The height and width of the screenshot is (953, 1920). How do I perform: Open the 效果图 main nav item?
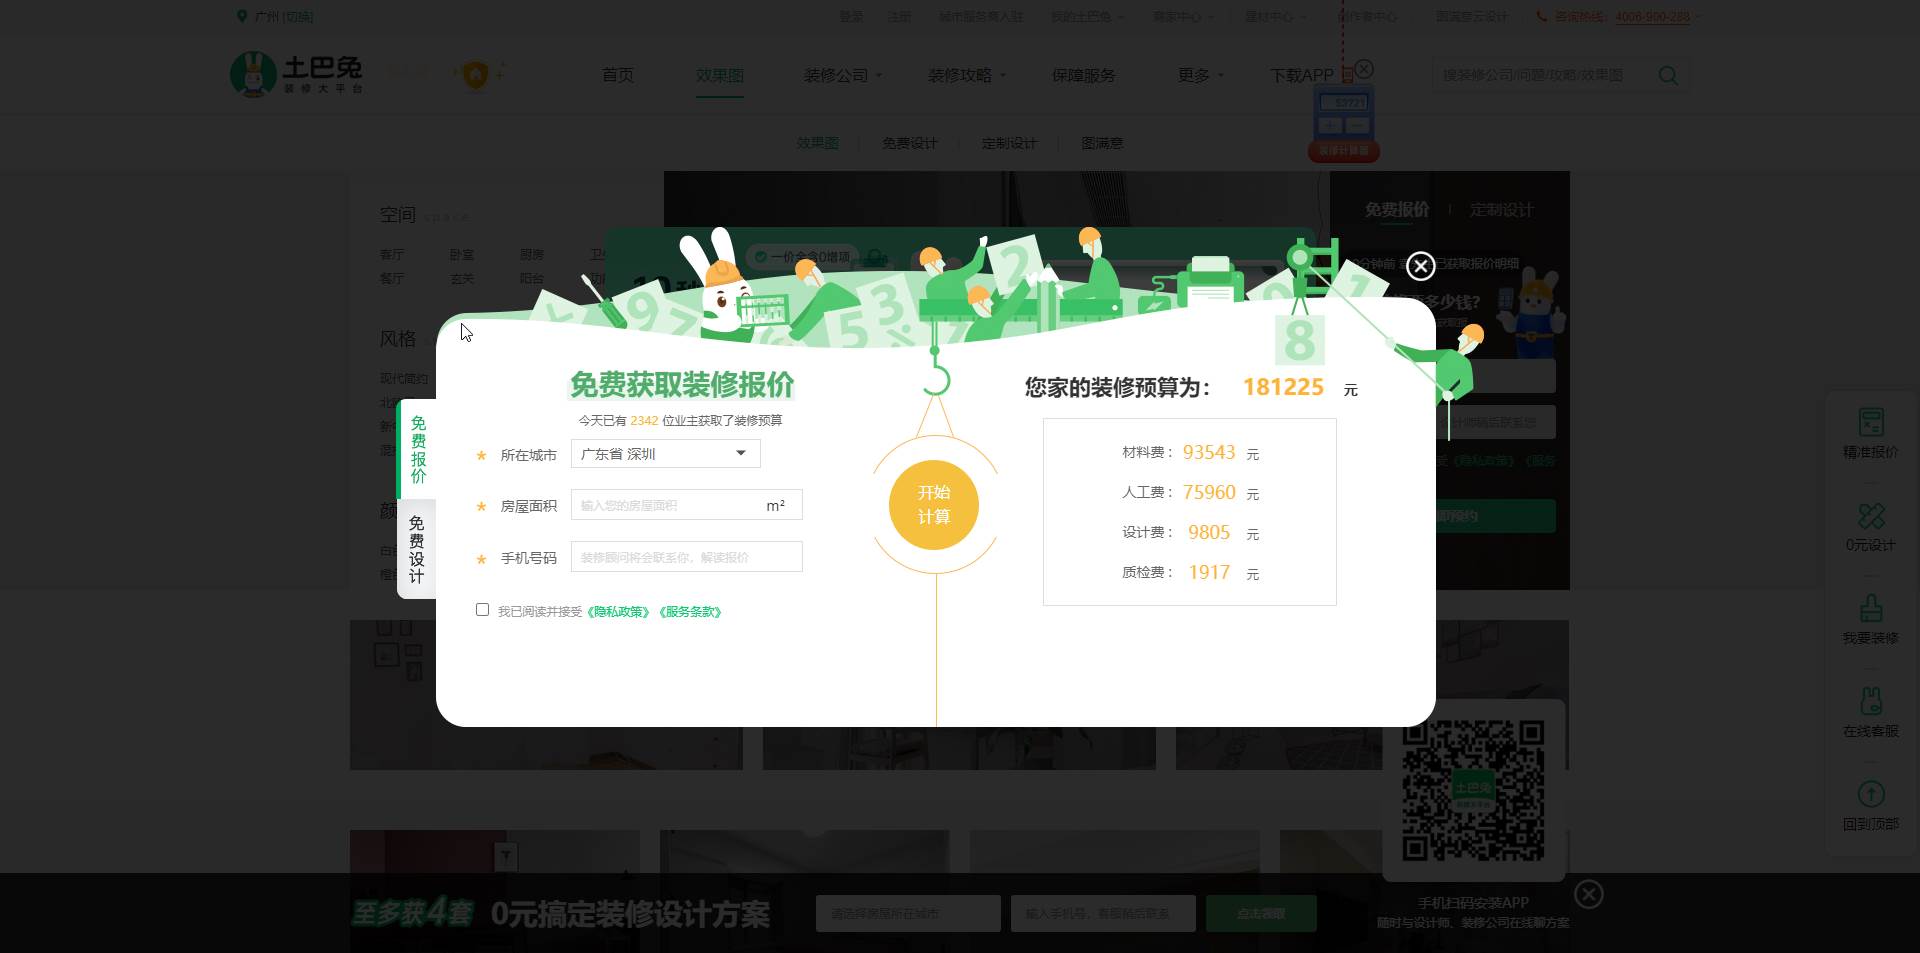[x=720, y=75]
